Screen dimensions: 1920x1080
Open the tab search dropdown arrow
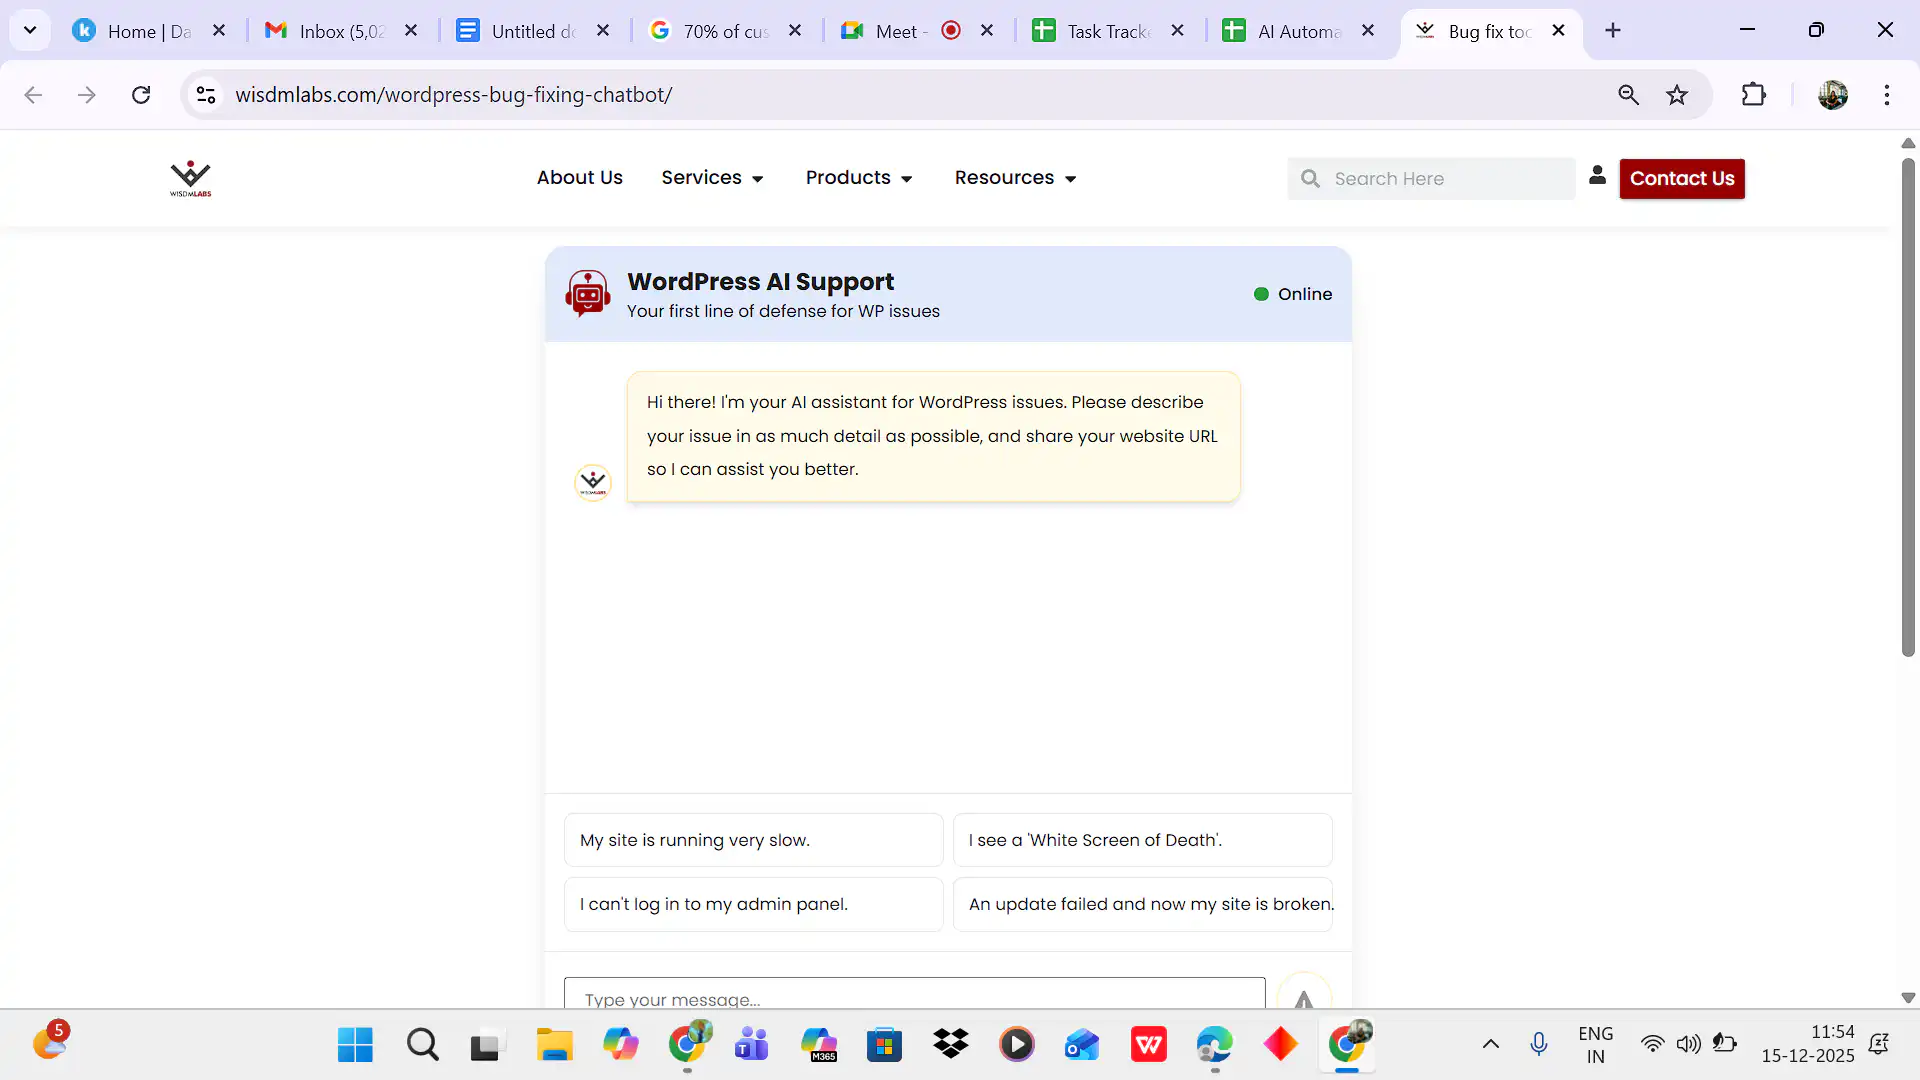[x=30, y=30]
